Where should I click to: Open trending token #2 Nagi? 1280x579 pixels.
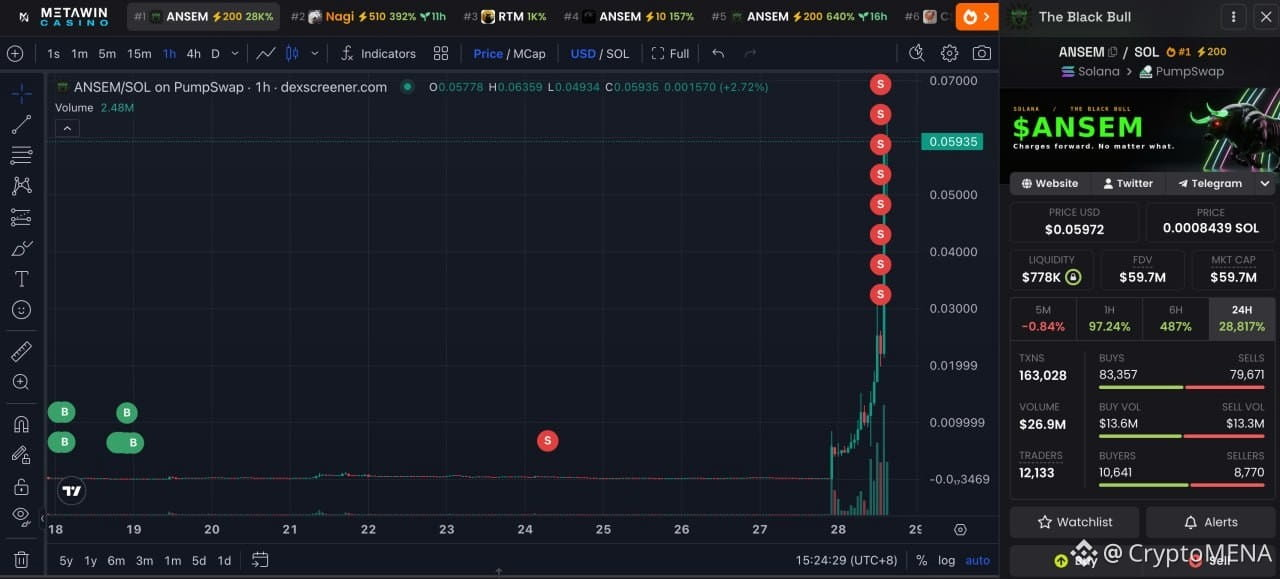click(368, 17)
